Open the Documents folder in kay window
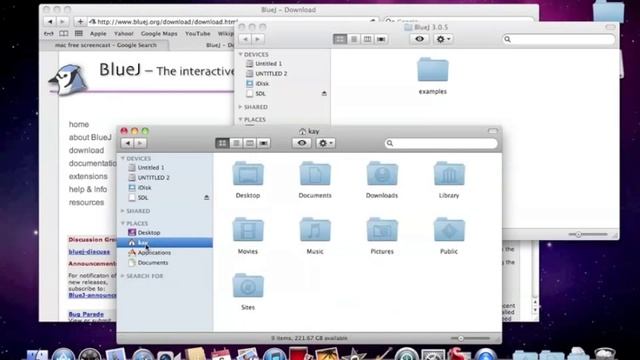Screen dimensions: 640x360 point(315,174)
